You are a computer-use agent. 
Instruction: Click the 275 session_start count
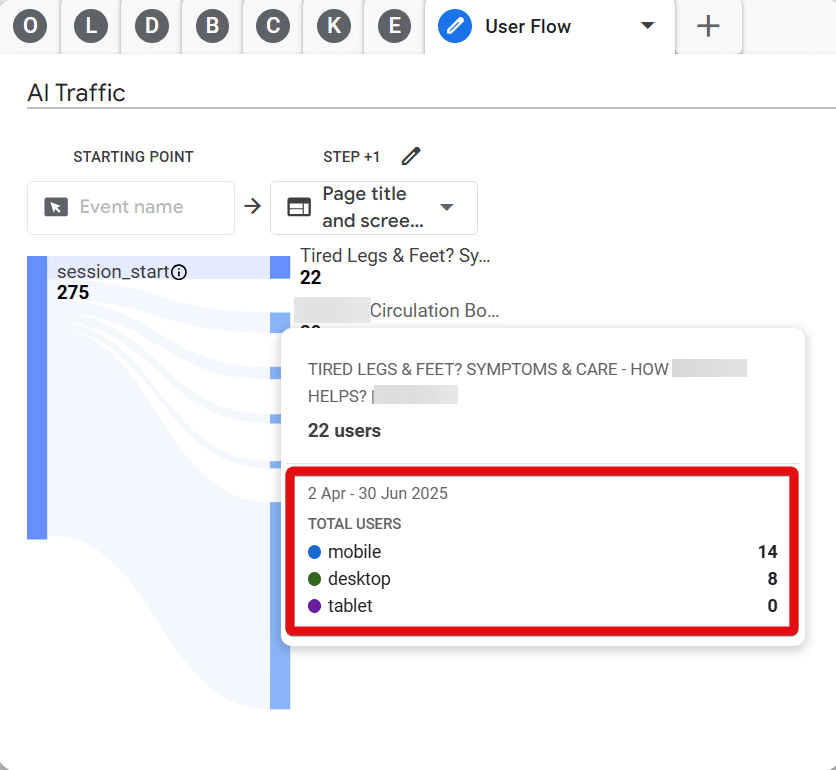(73, 292)
